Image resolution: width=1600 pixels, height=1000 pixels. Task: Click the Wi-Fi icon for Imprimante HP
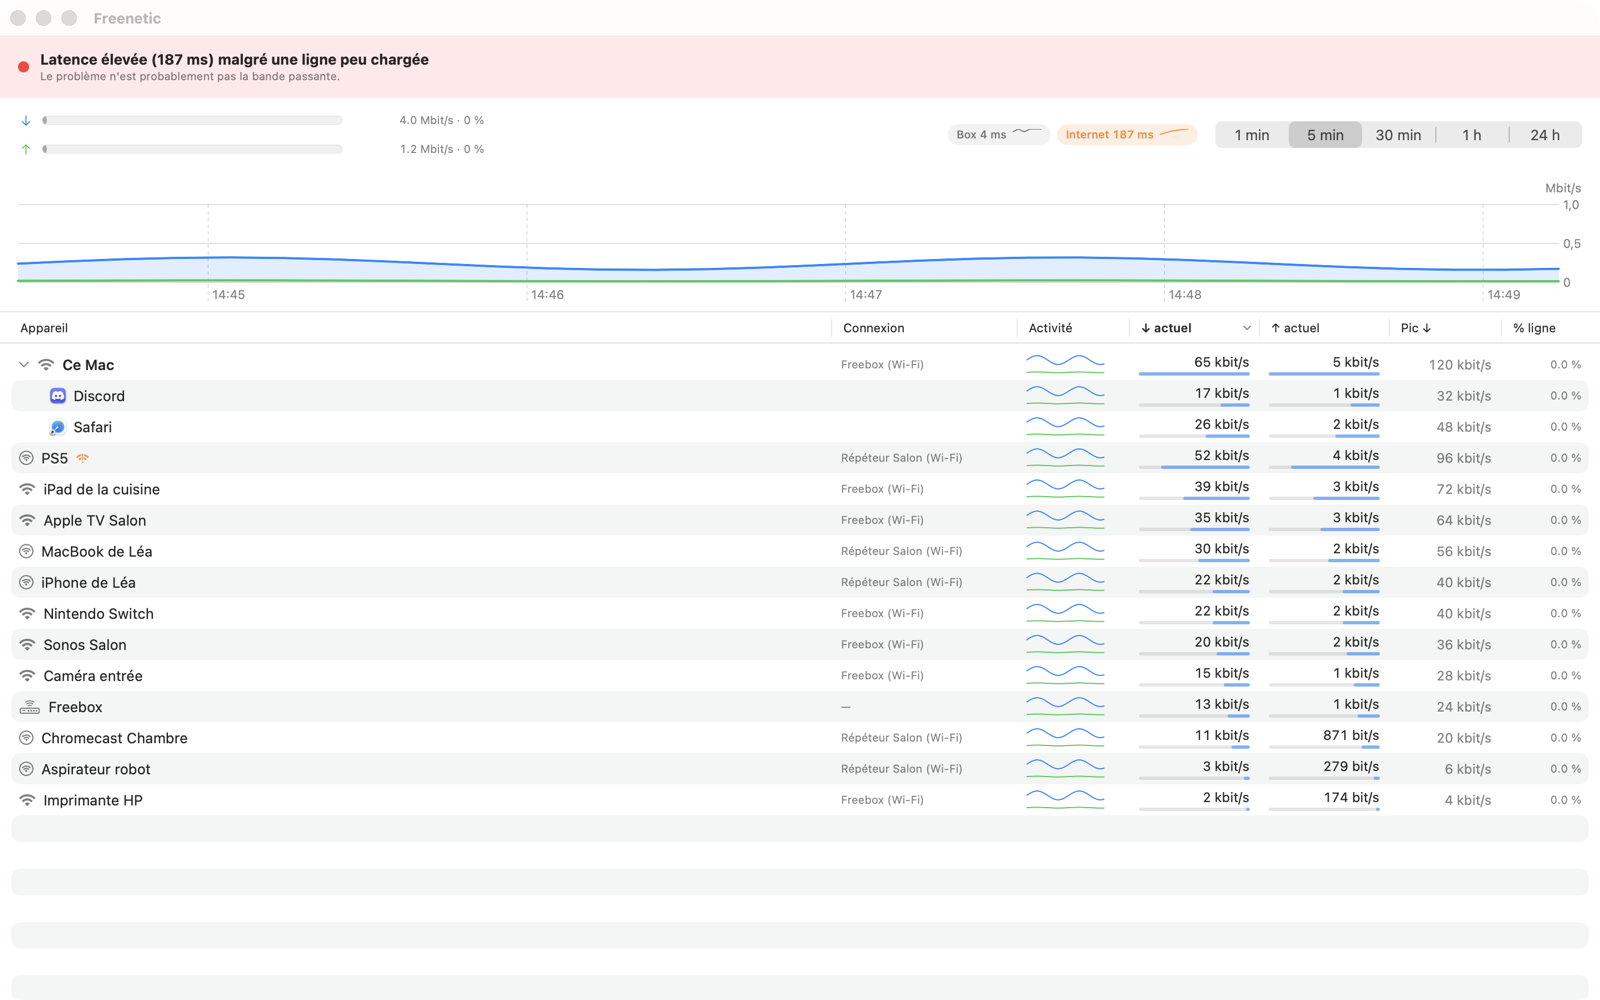27,800
